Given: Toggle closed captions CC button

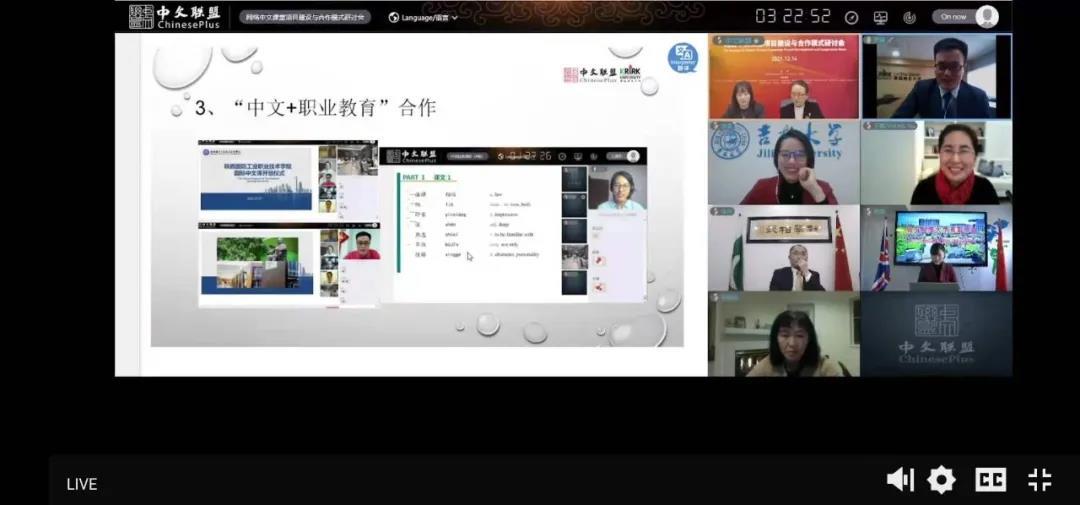Looking at the screenshot, I should (x=990, y=480).
